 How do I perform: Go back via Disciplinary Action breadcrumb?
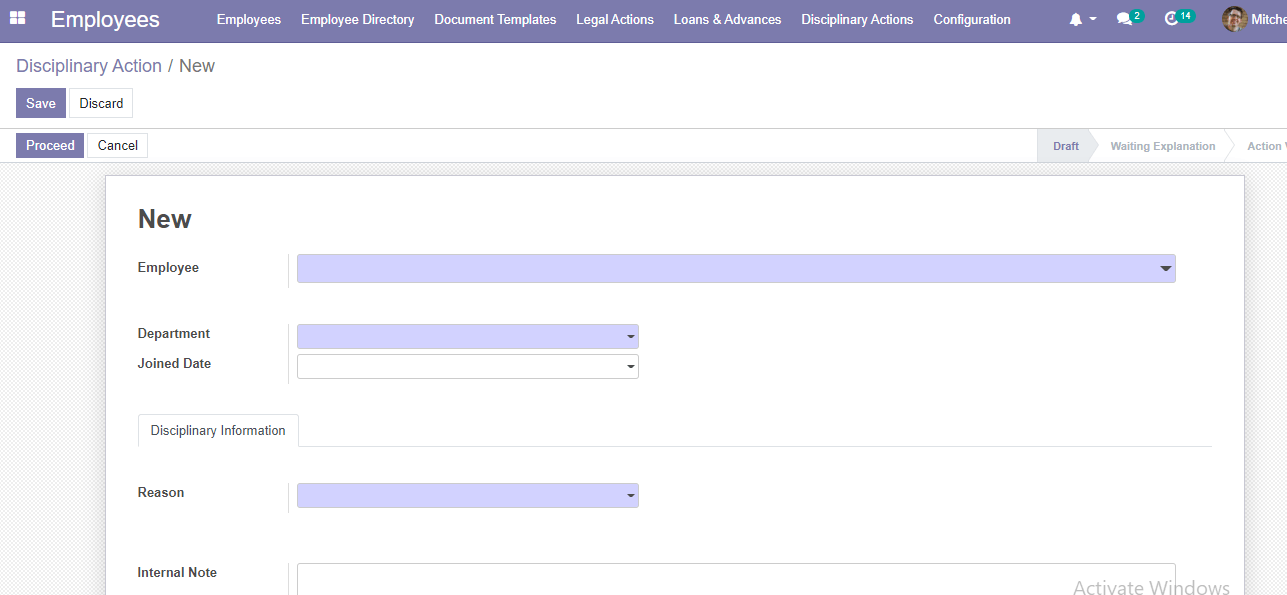89,66
